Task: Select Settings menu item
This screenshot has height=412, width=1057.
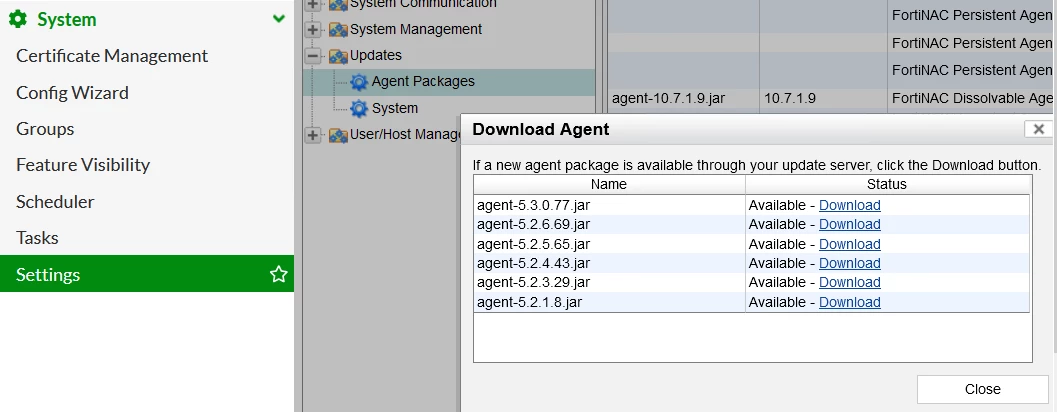Action: [147, 274]
